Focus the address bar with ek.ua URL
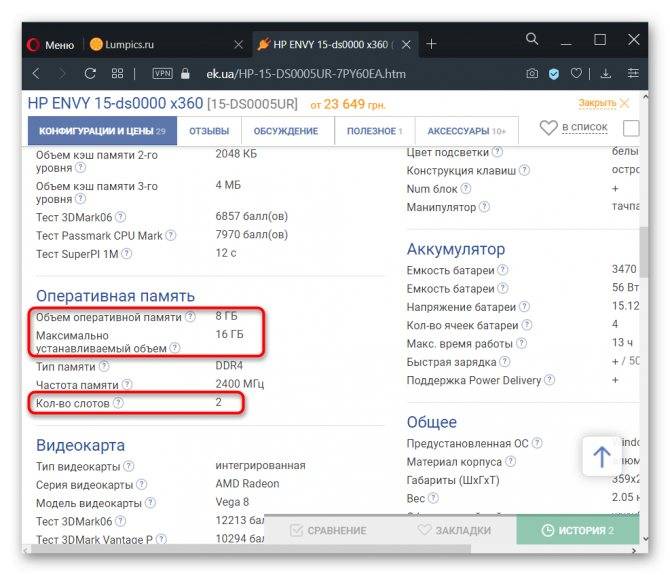Screen dimensions: 670x575 [306, 74]
